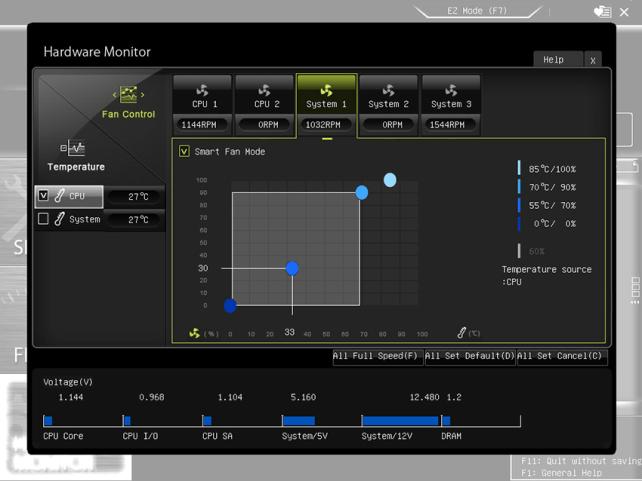Screen dimensions: 642x481
Task: Select the 85°C/100% fan curve point
Action: coord(390,180)
